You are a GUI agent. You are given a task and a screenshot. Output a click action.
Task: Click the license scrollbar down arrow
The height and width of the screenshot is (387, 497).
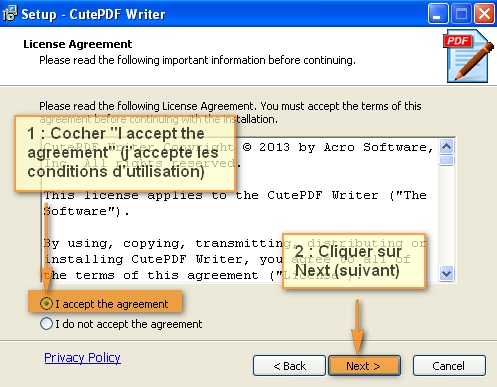(446, 274)
